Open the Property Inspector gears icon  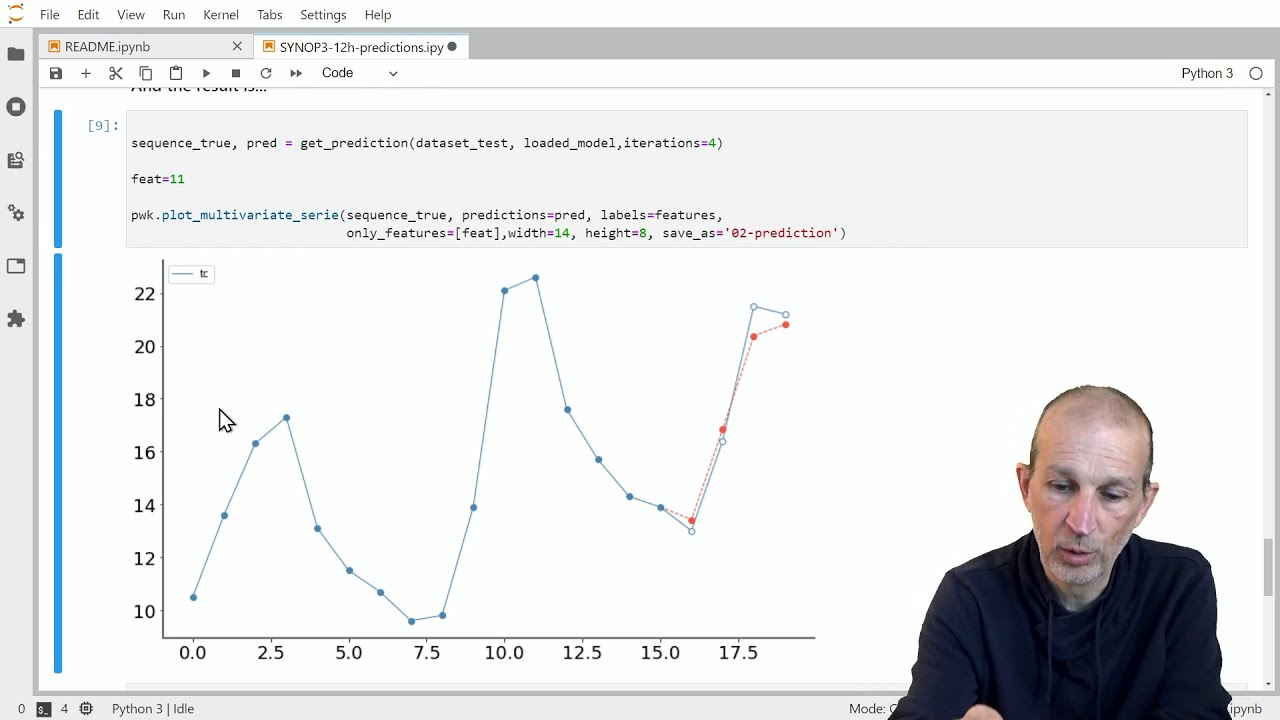pyautogui.click(x=16, y=213)
